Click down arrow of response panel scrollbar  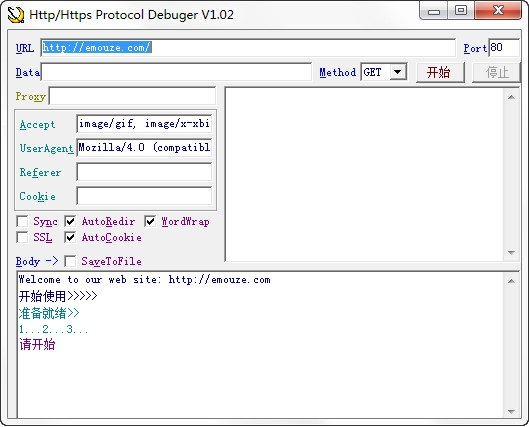pos(511,253)
